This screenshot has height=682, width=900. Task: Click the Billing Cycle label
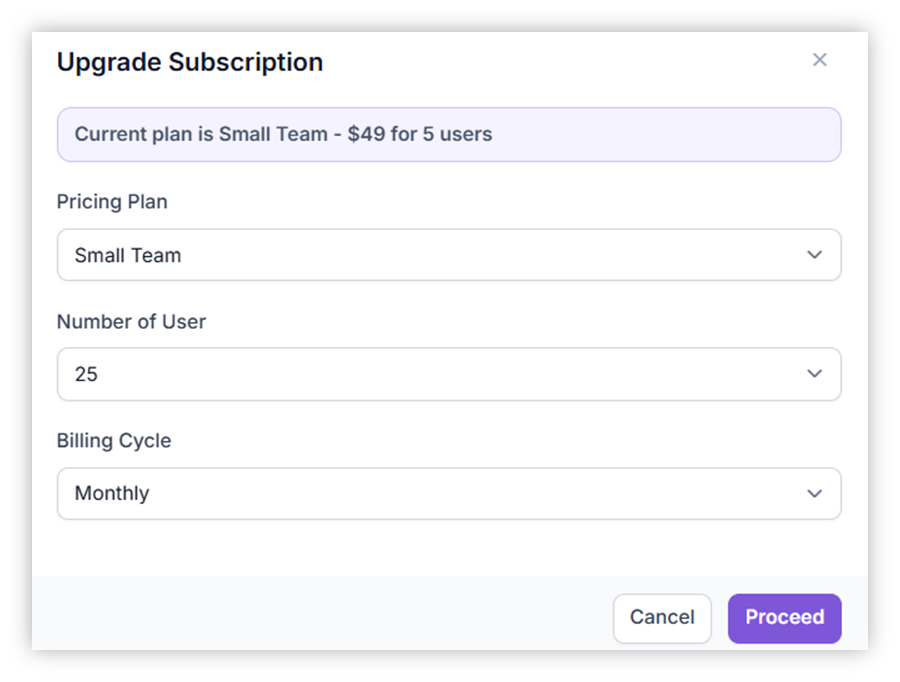pos(113,441)
